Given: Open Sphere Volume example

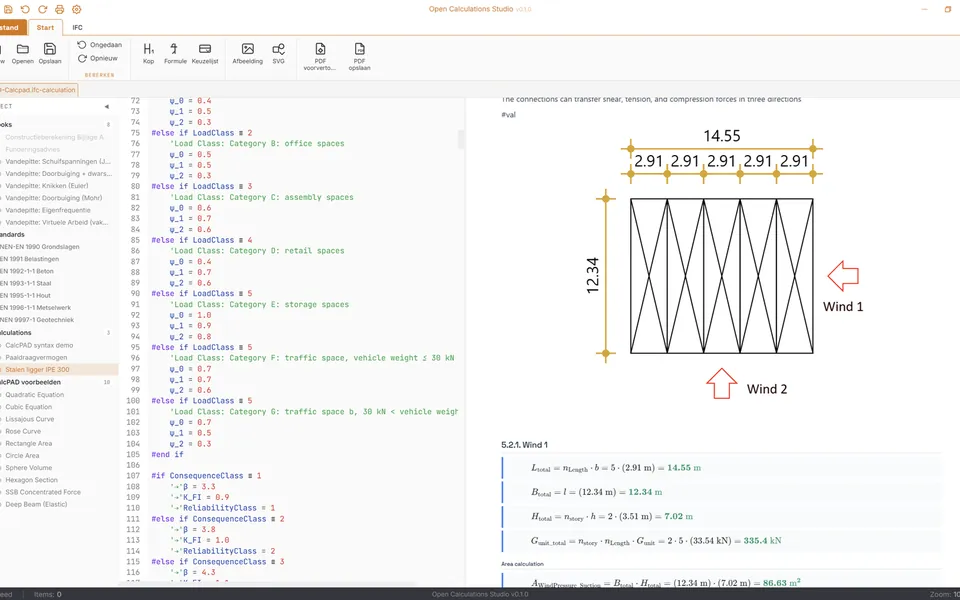Looking at the screenshot, I should click(x=28, y=468).
